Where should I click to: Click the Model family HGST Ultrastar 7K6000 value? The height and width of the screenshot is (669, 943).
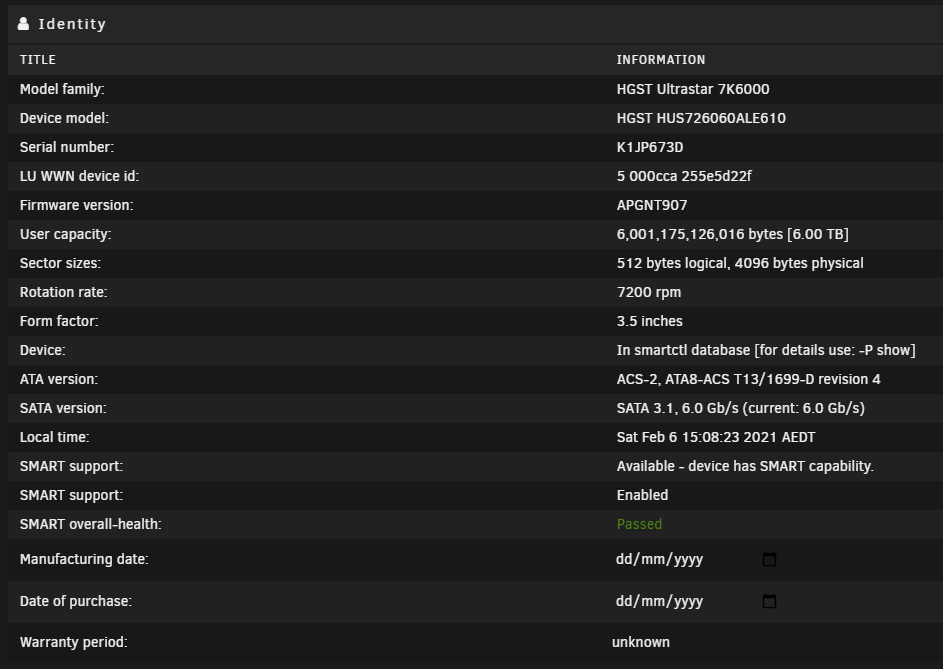[x=693, y=89]
